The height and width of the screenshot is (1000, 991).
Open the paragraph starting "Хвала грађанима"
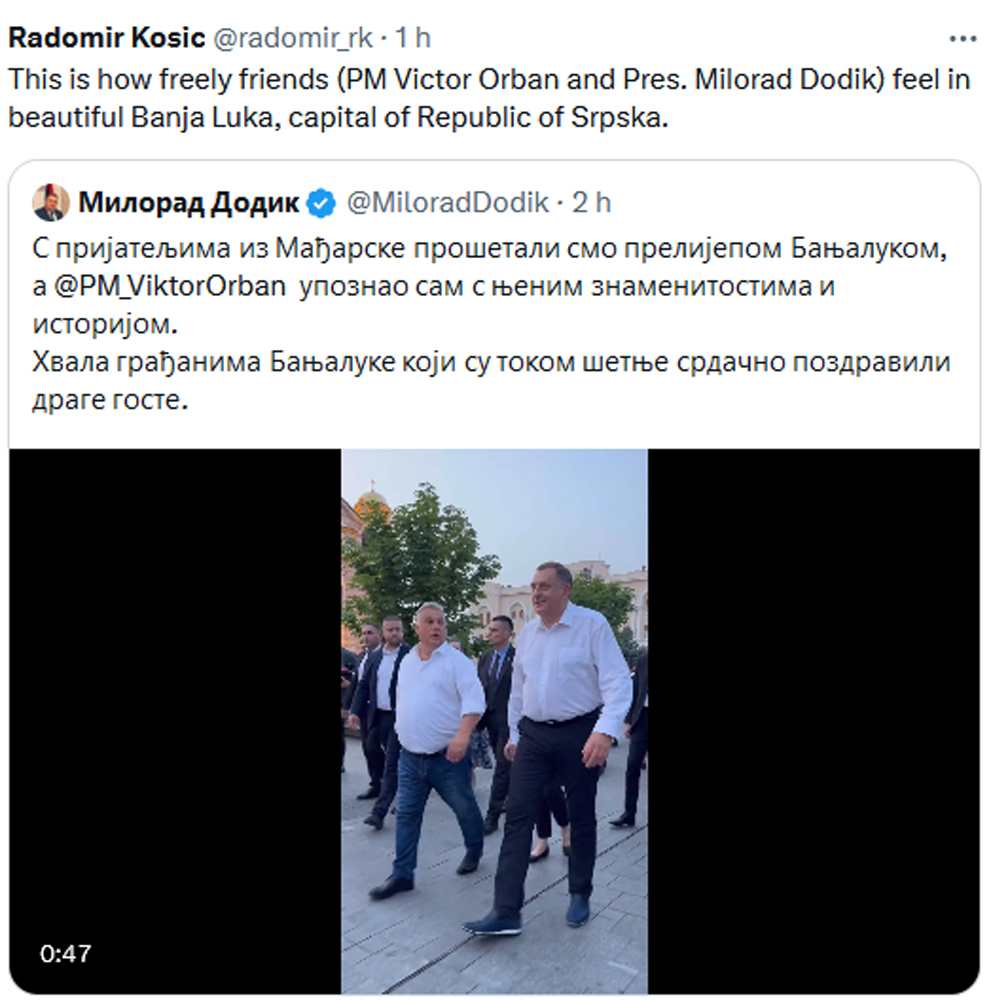491,381
